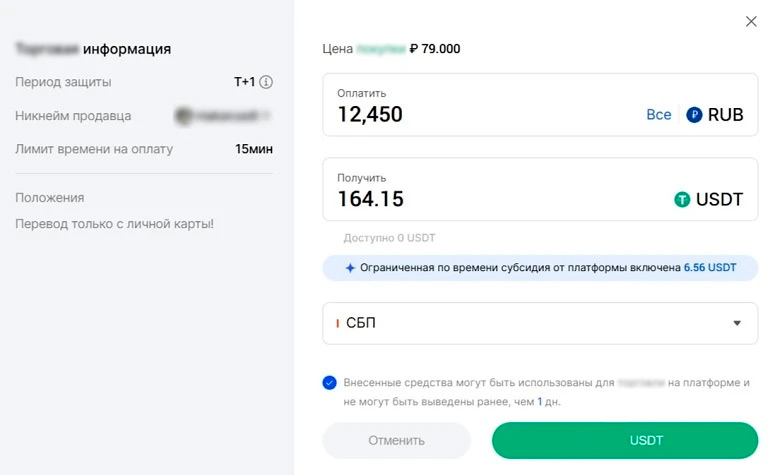
Task: Close the purchase dialog with X
Action: point(751,21)
